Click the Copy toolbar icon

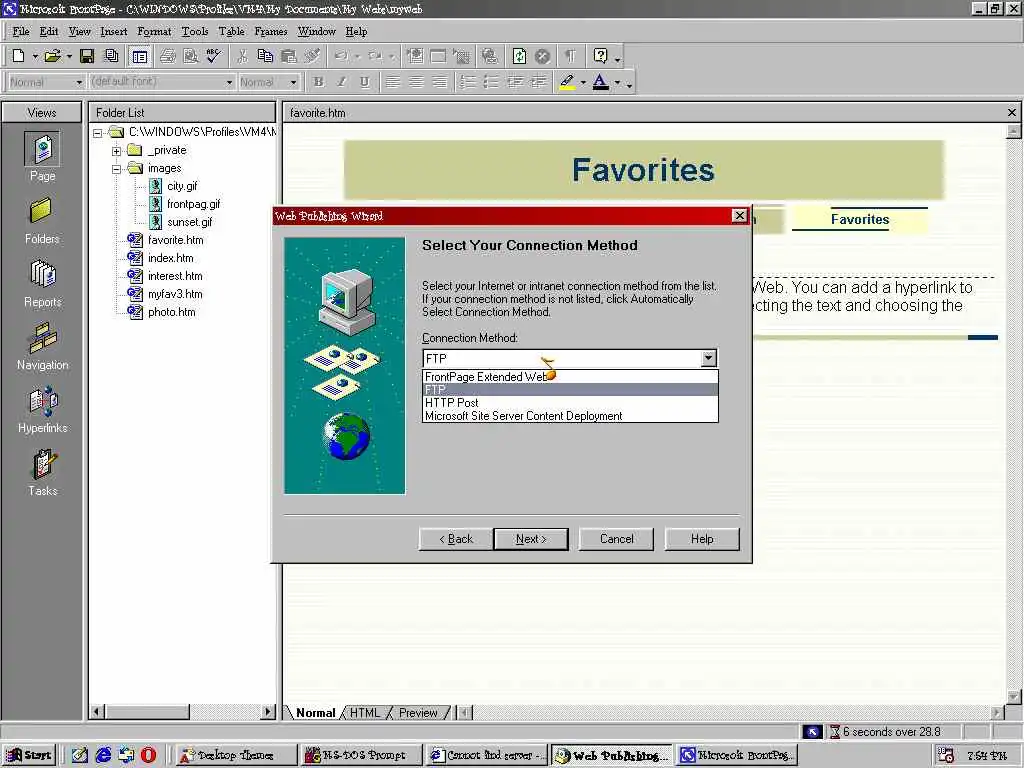[265, 56]
